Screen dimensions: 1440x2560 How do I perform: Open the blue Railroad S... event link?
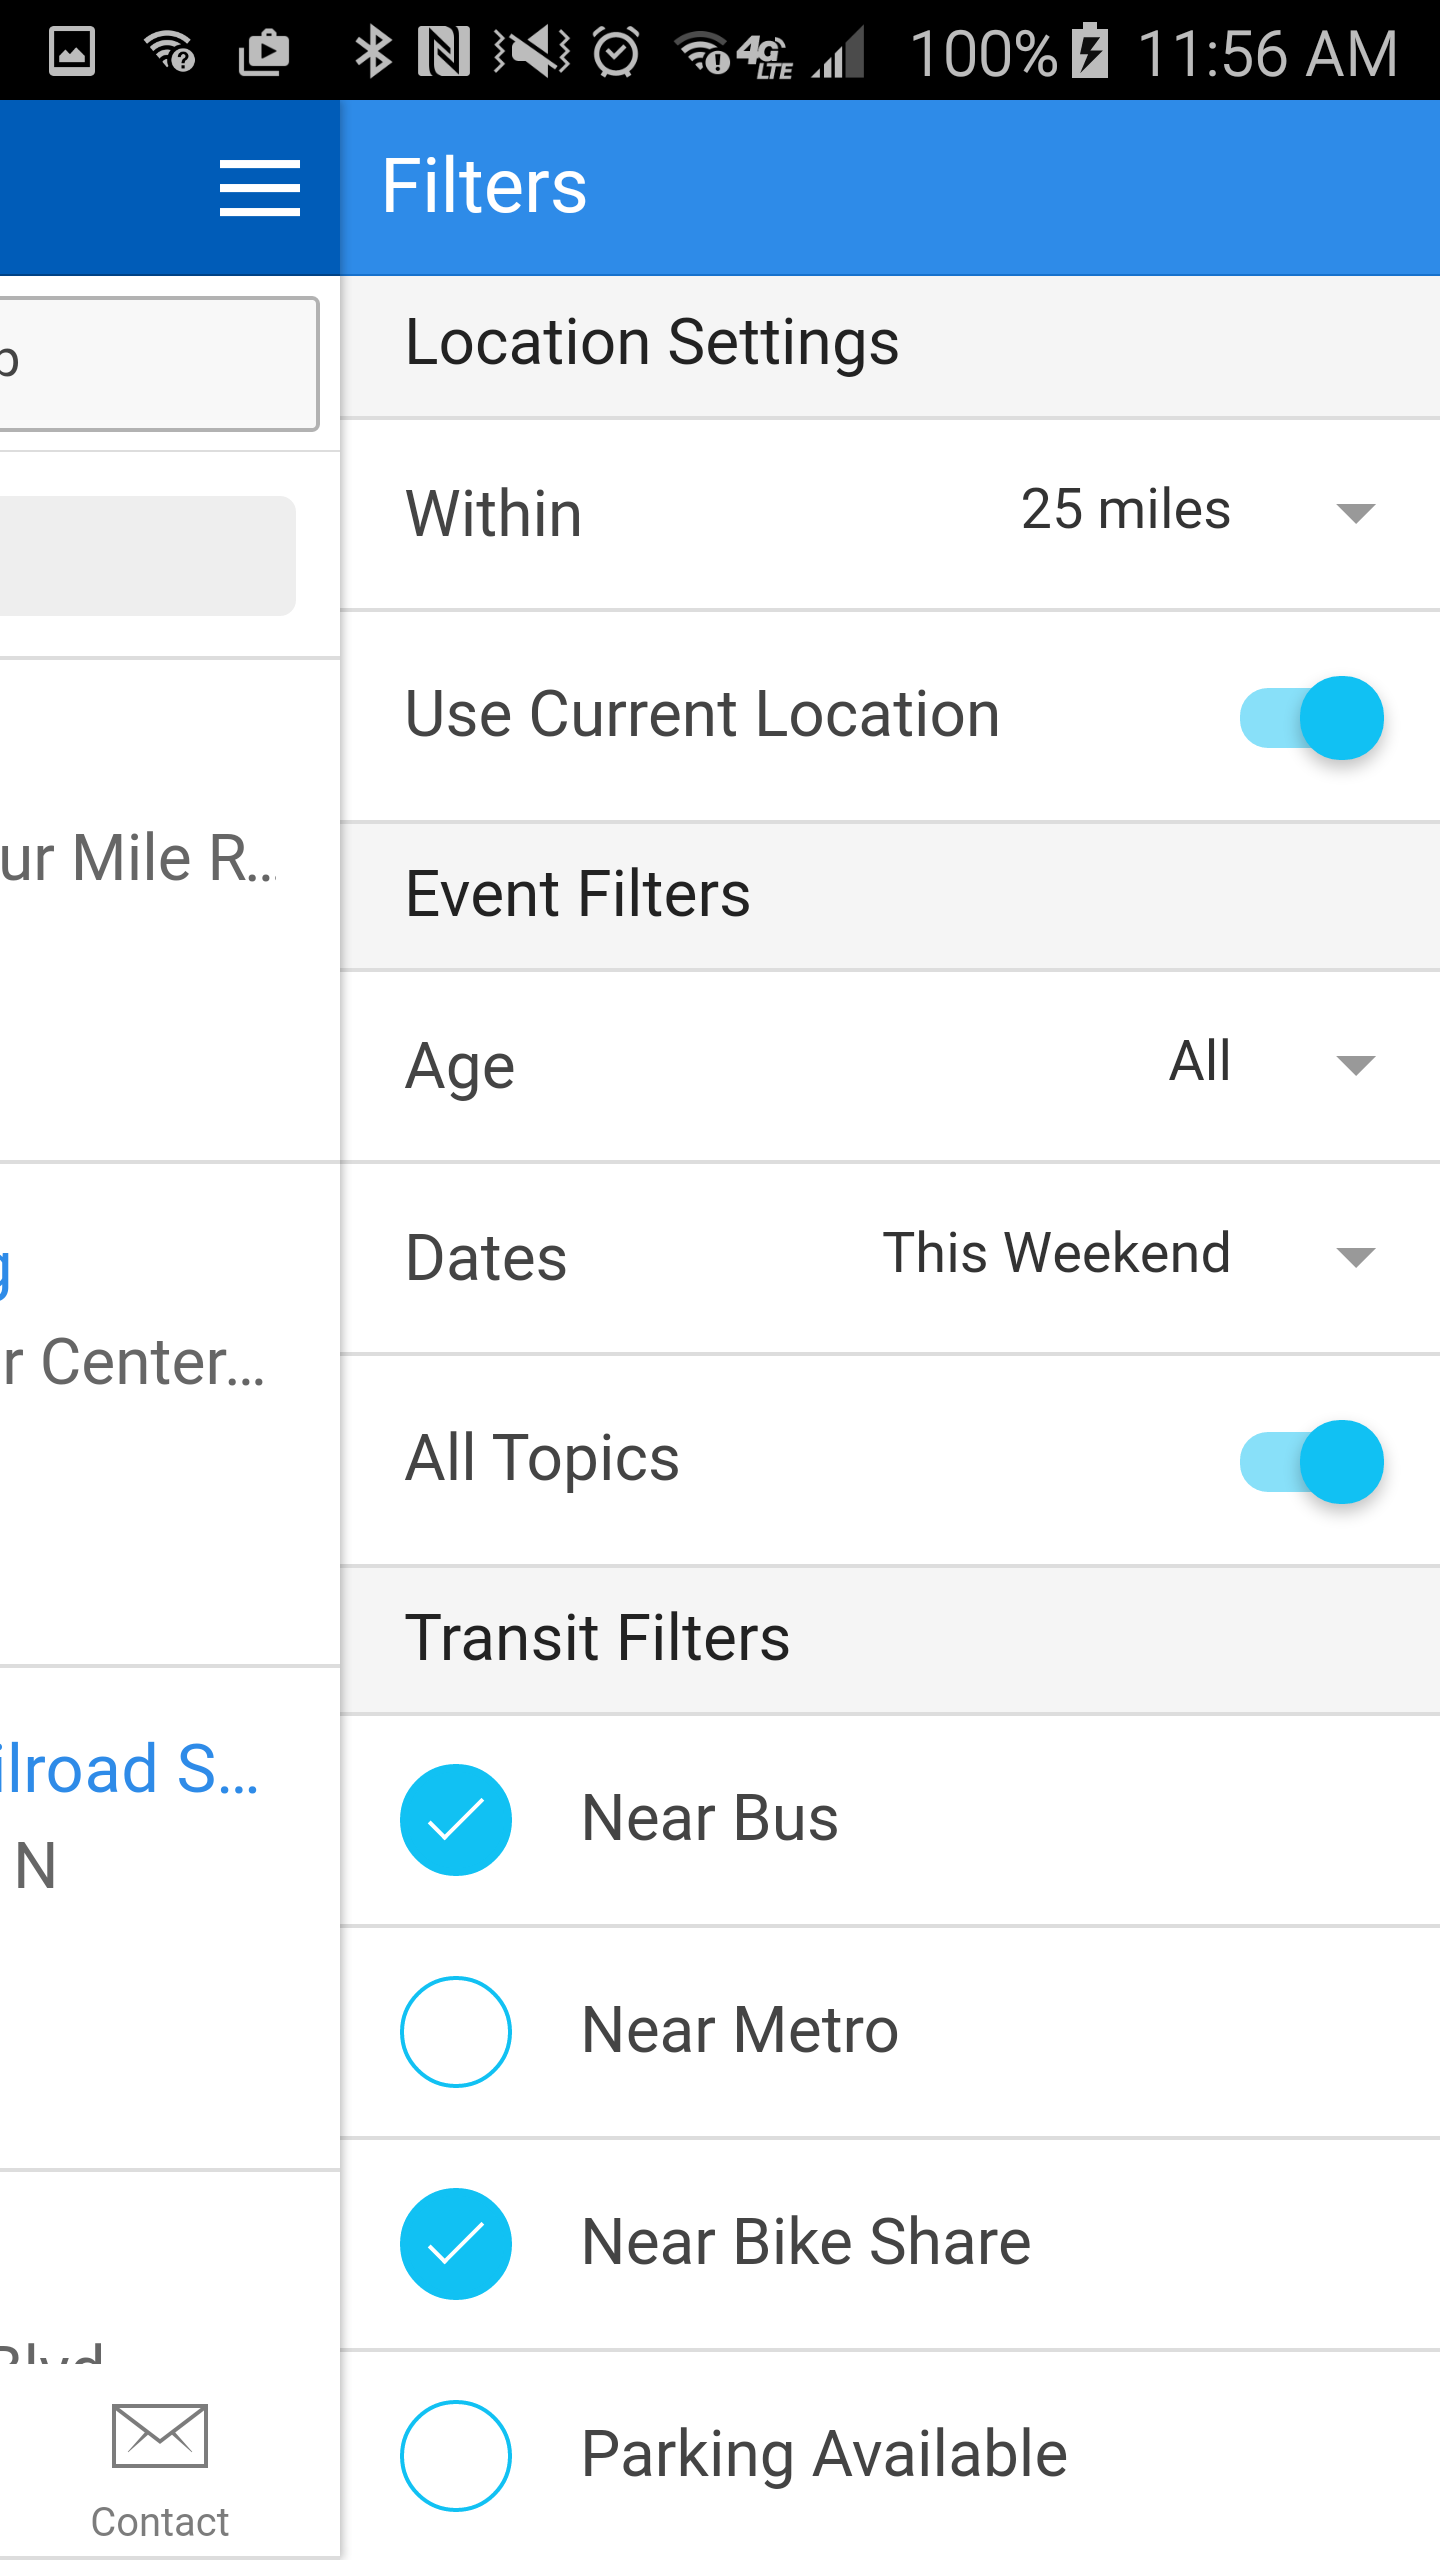[x=130, y=1770]
